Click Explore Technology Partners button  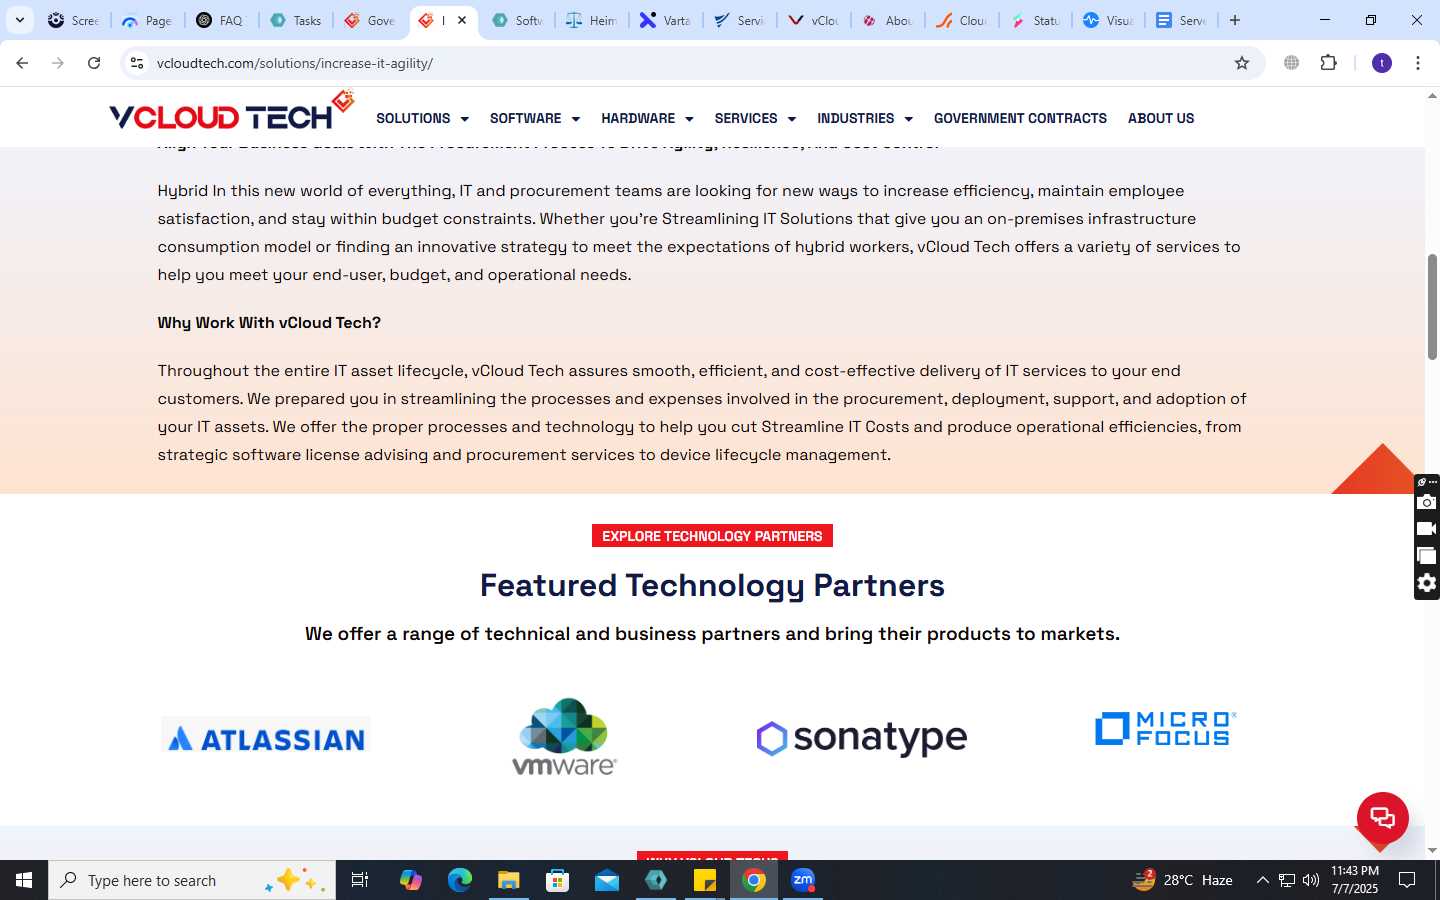click(x=712, y=536)
